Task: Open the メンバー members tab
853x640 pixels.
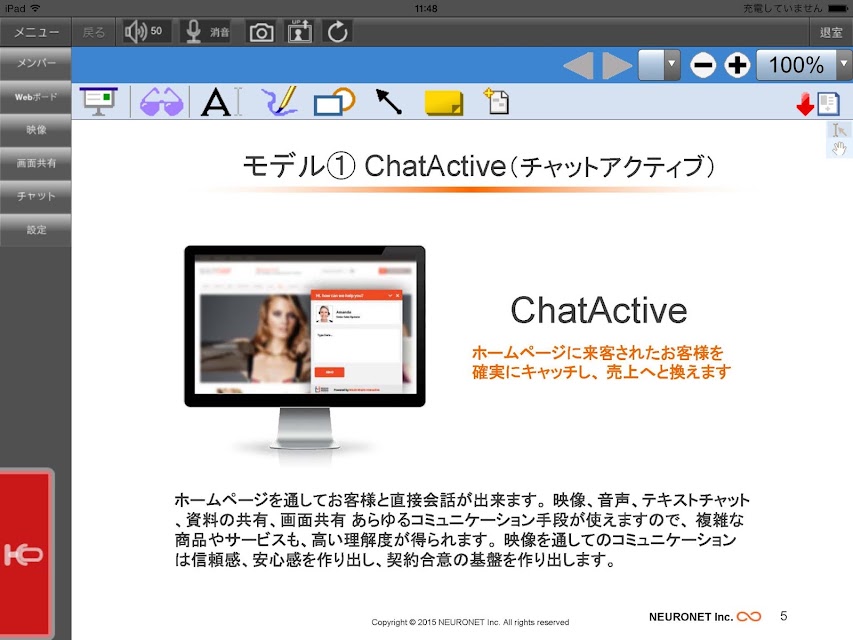Action: [35, 64]
